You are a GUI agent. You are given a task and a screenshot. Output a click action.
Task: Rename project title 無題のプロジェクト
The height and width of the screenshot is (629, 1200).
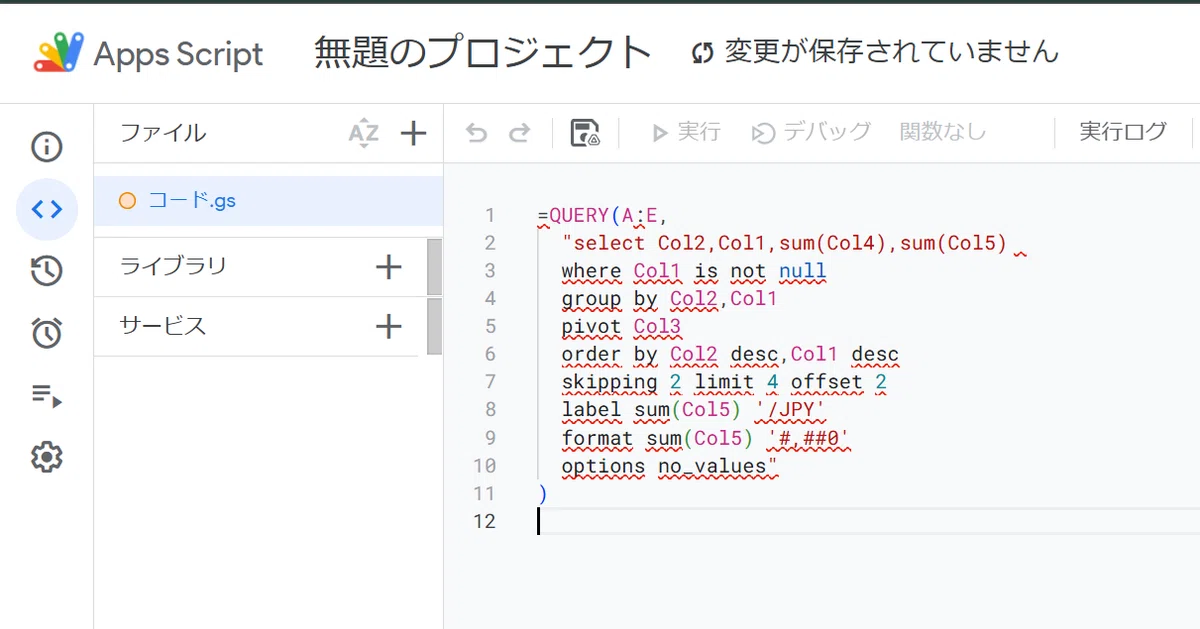[x=483, y=52]
